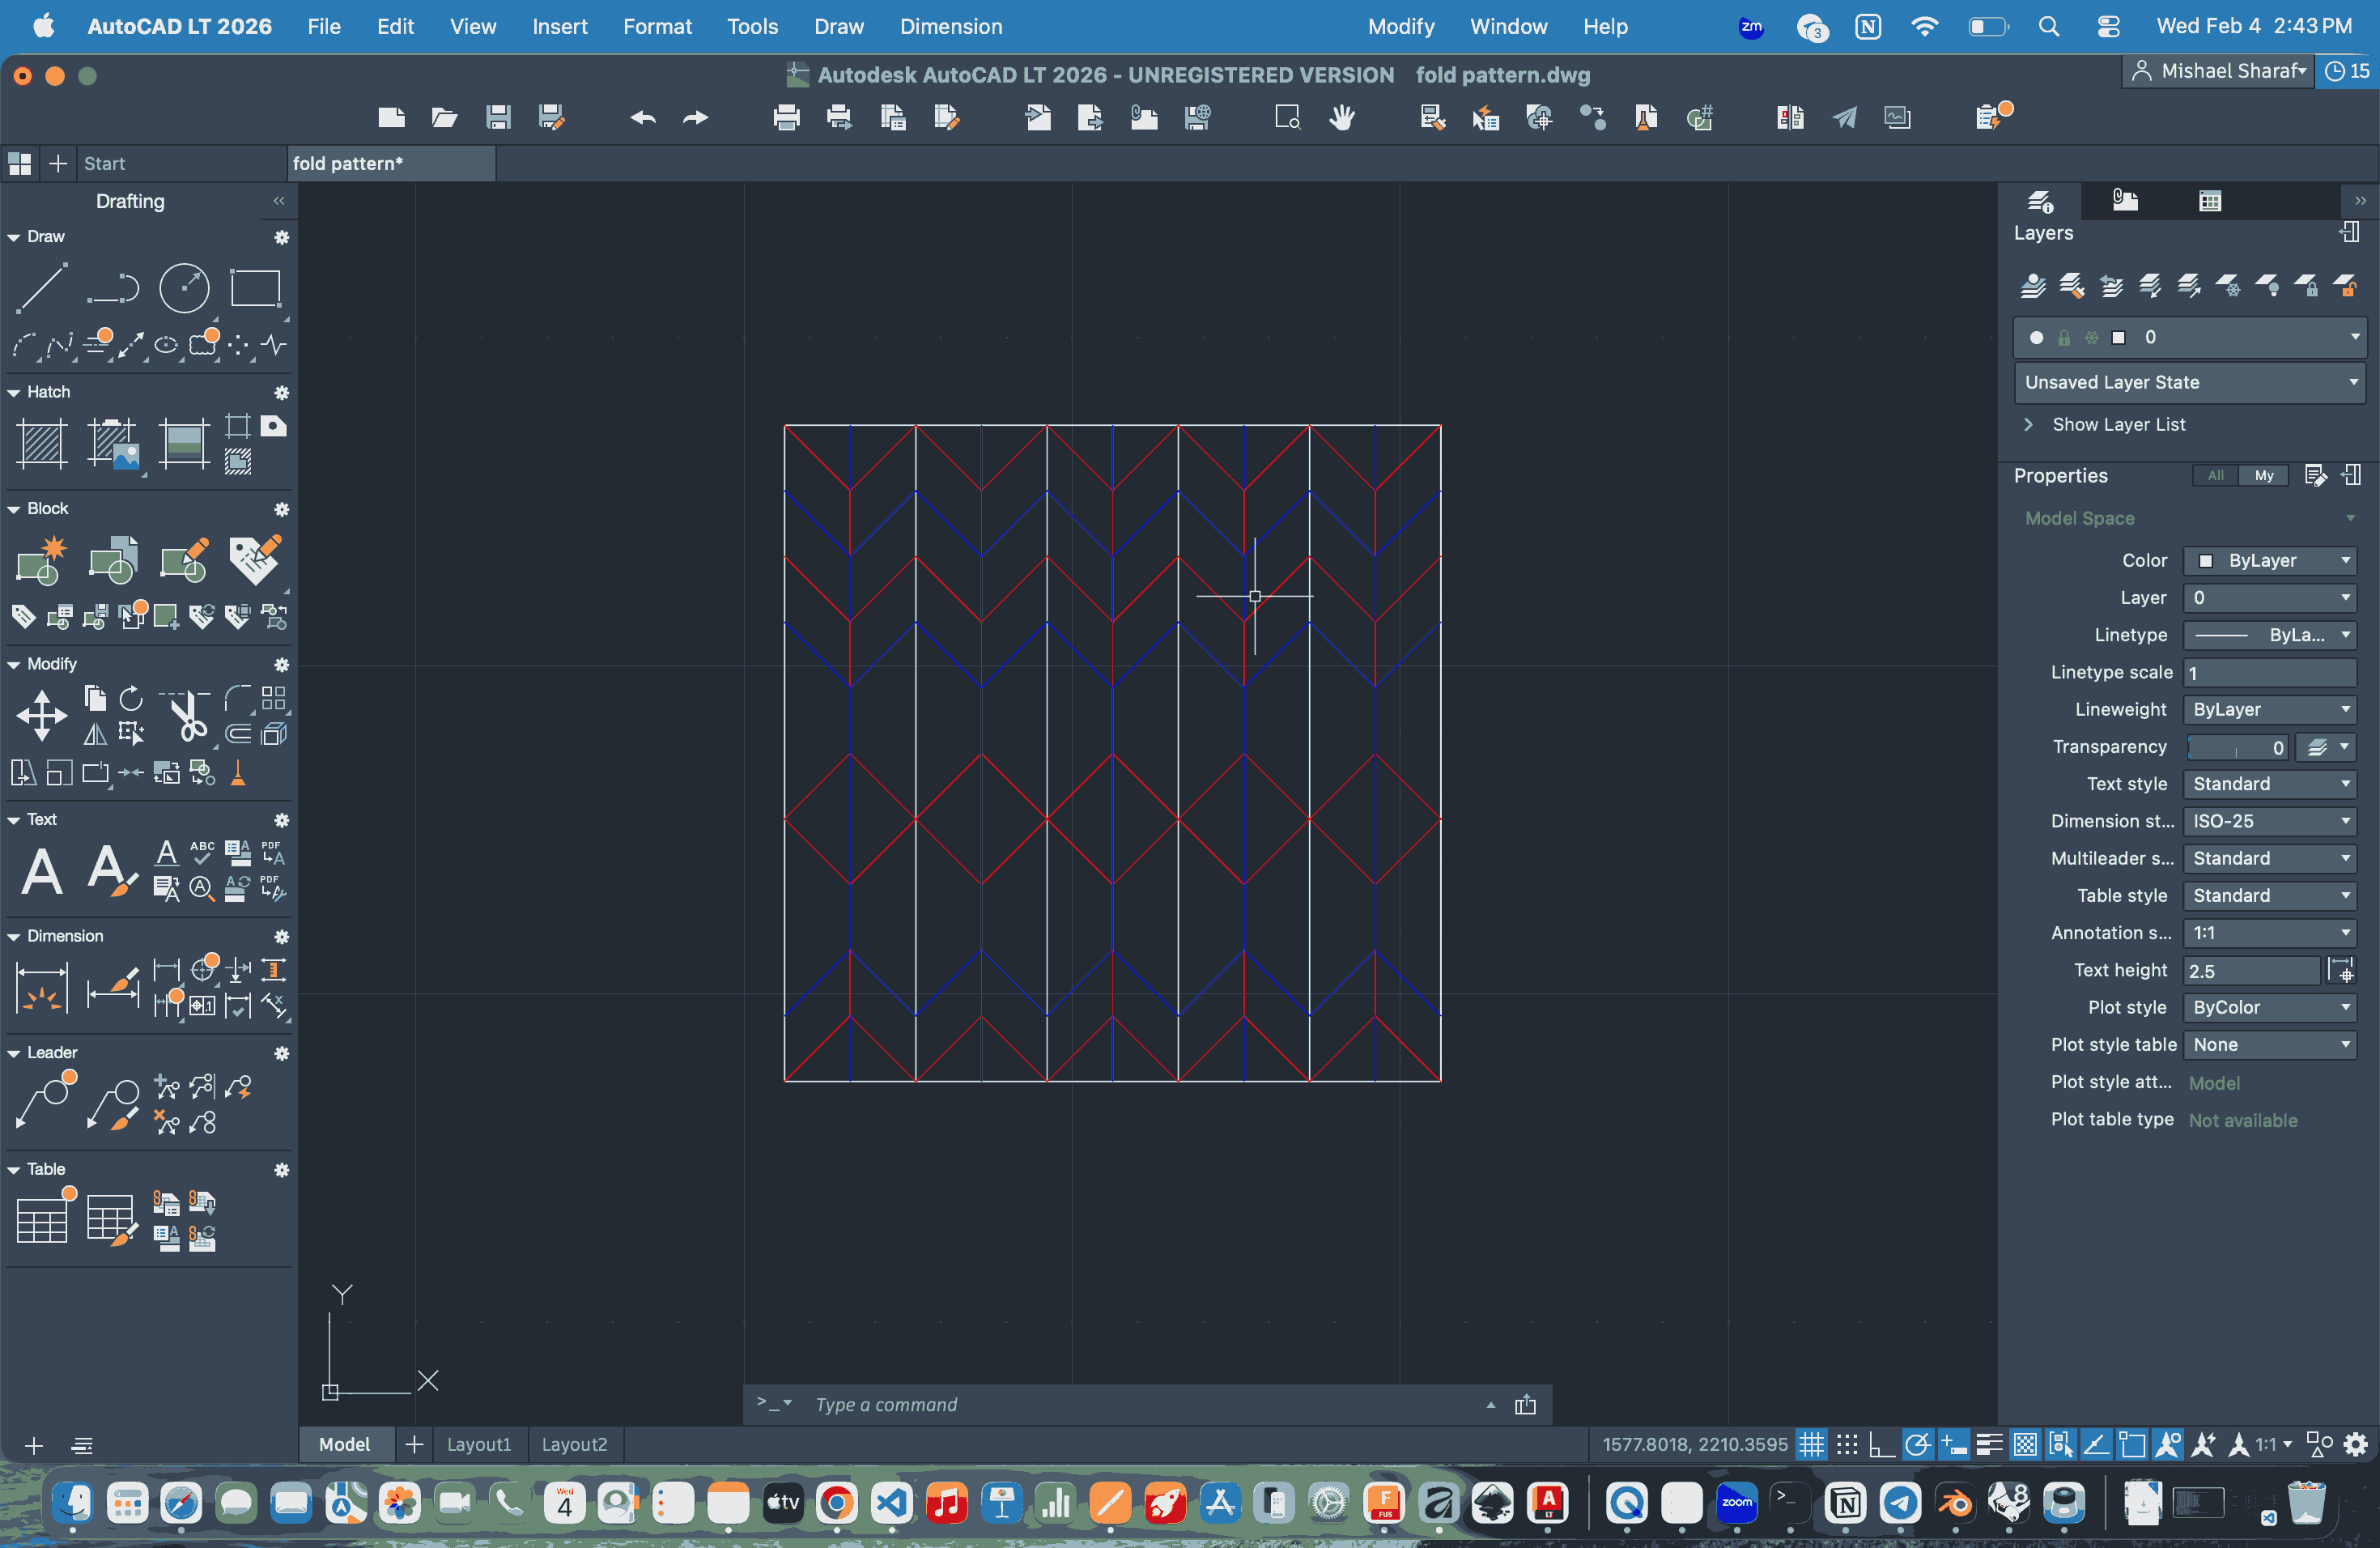Toggle ortho mode in status bar

tap(1881, 1444)
